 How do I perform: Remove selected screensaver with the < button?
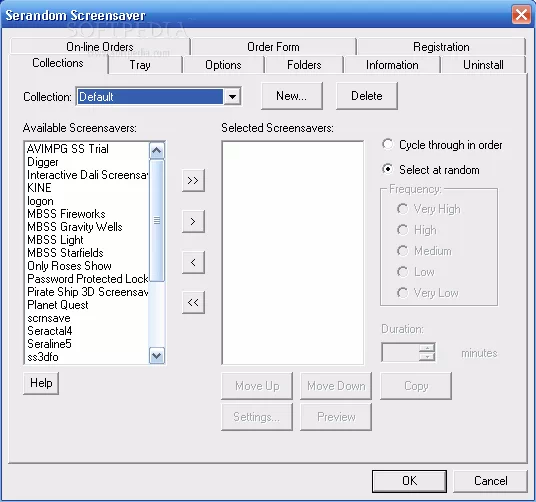tap(193, 262)
